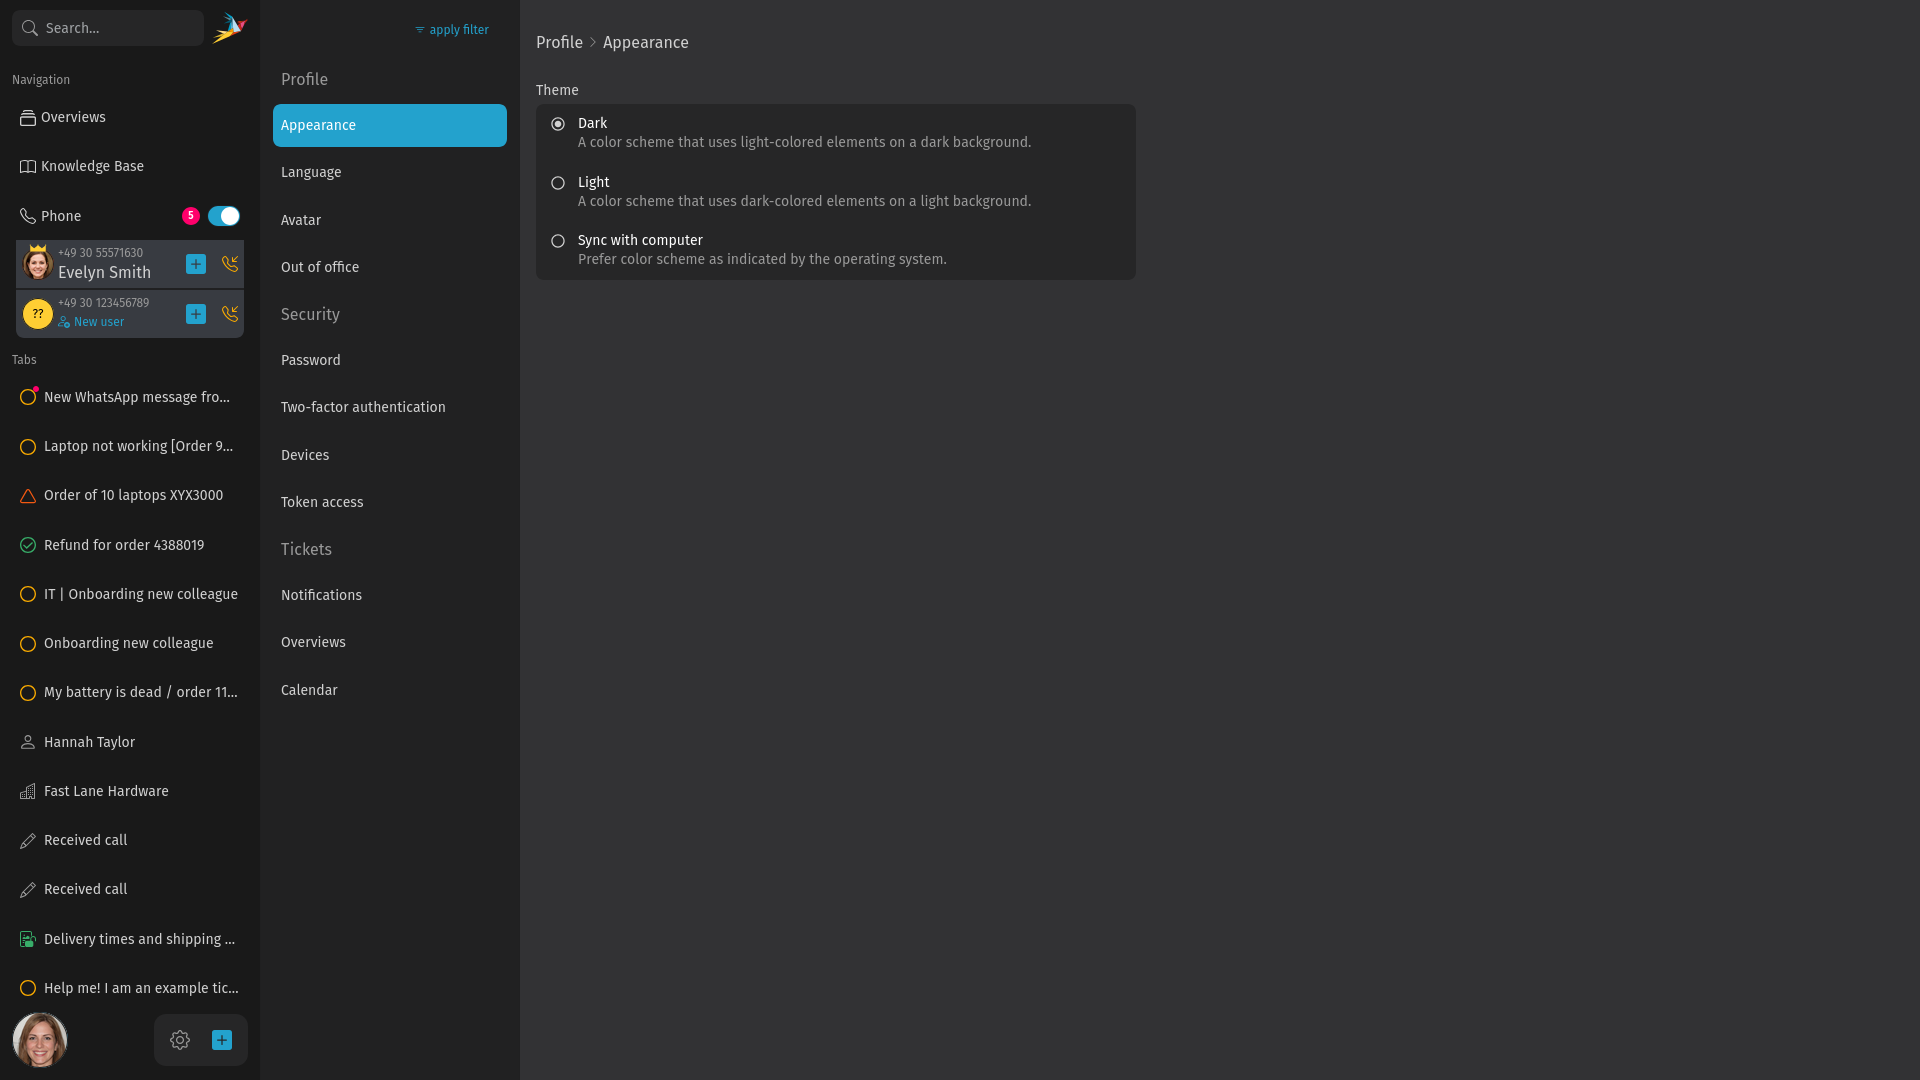Toggle the Phone availability switch
Image resolution: width=1920 pixels, height=1080 pixels.
click(224, 216)
